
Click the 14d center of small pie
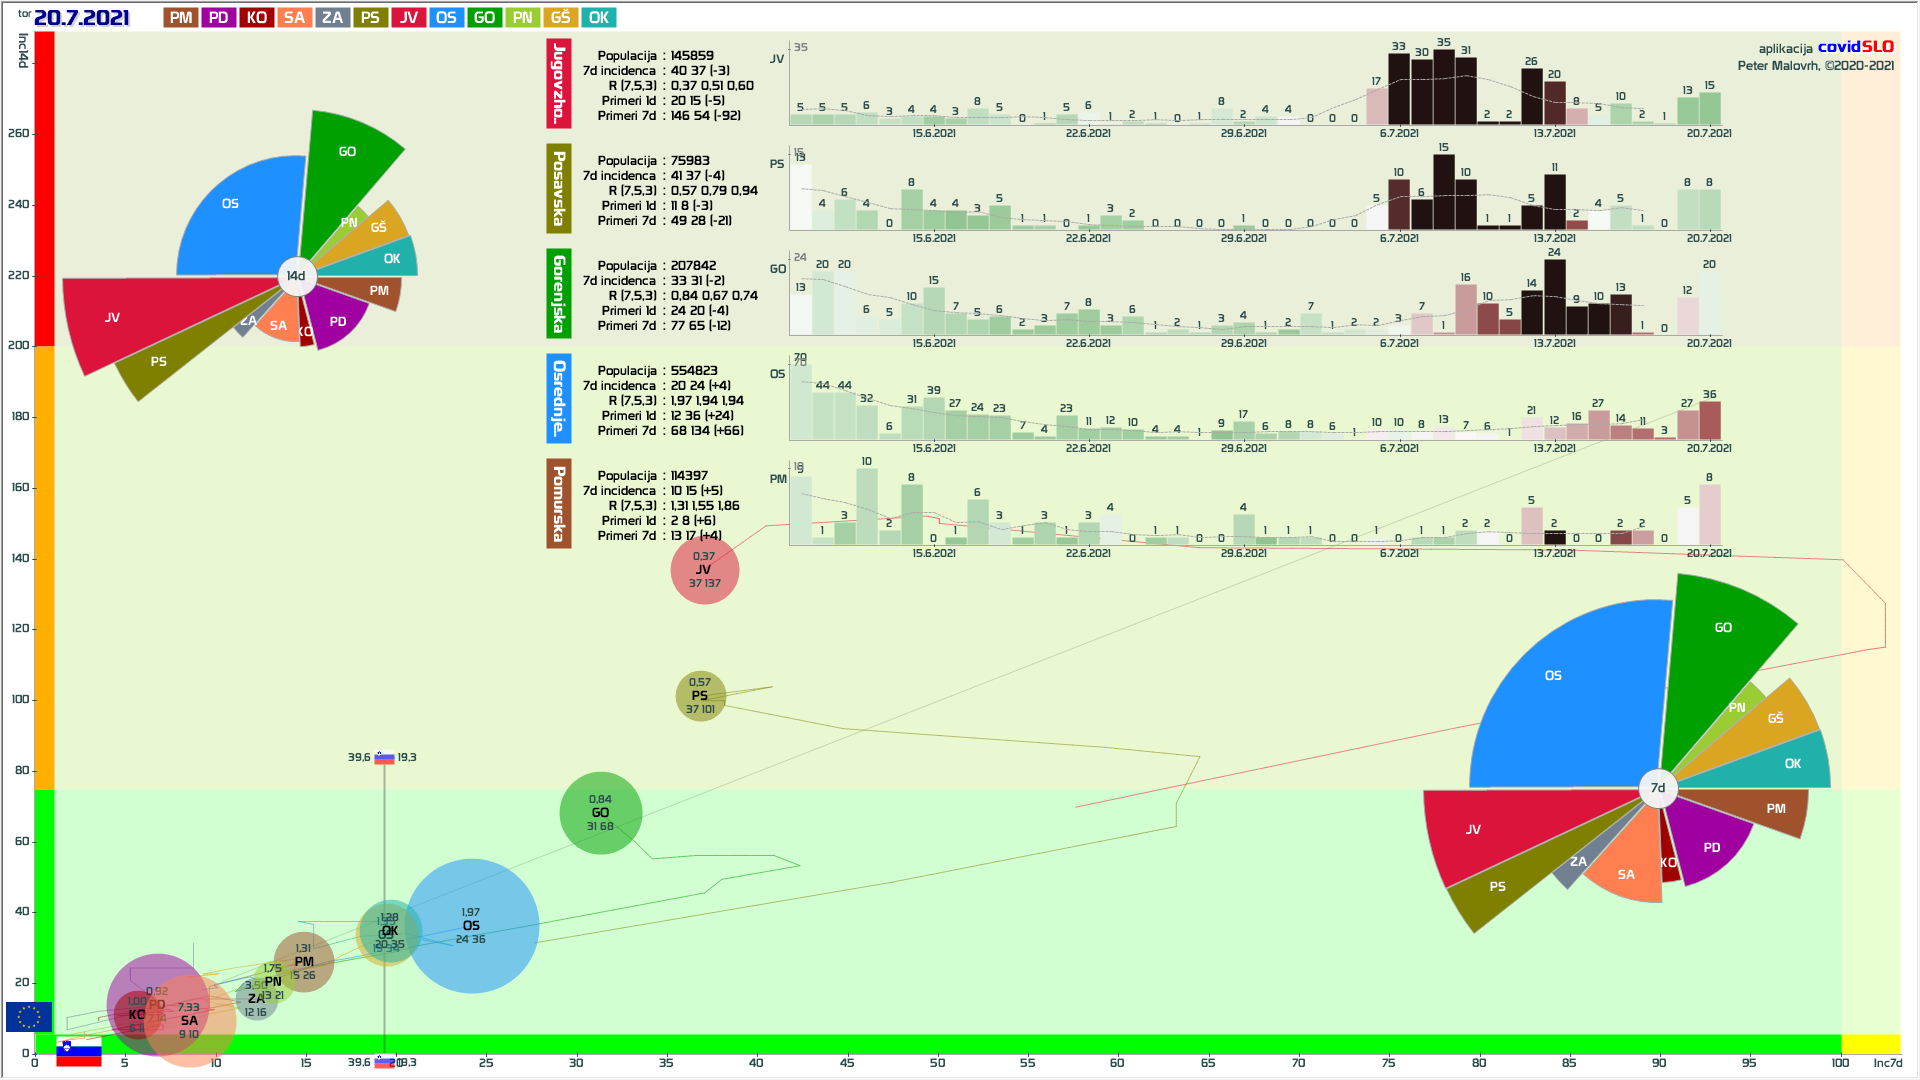296,276
